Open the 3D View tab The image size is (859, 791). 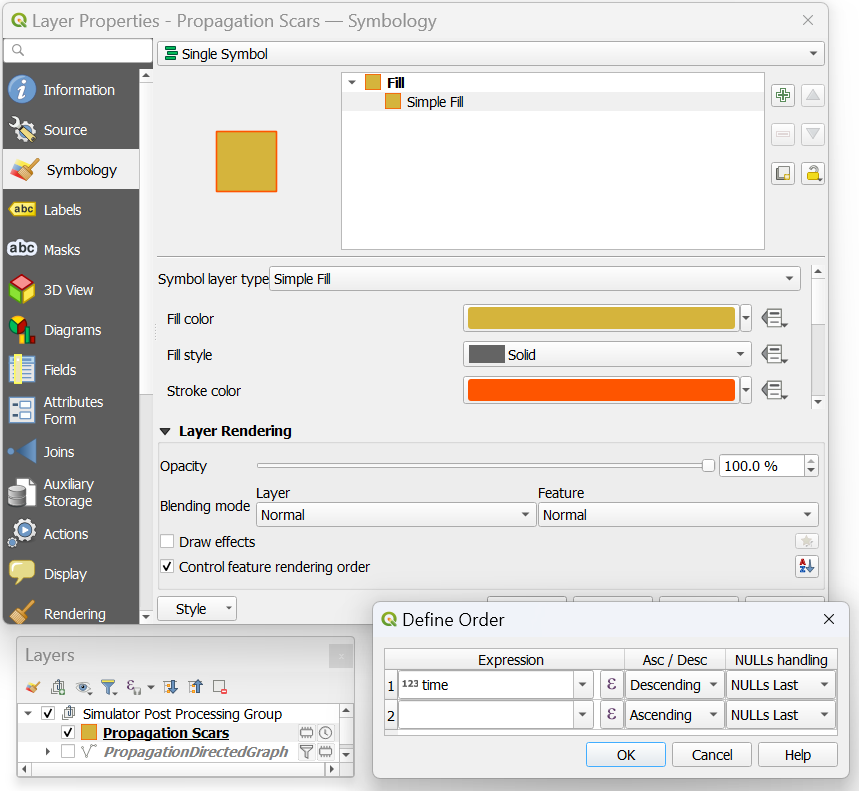pyautogui.click(x=71, y=290)
